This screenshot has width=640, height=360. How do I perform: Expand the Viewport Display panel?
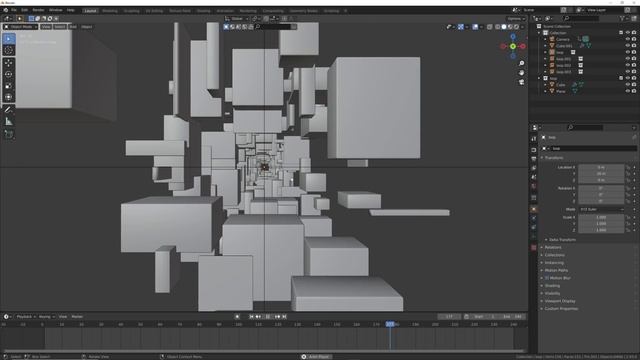pos(560,301)
